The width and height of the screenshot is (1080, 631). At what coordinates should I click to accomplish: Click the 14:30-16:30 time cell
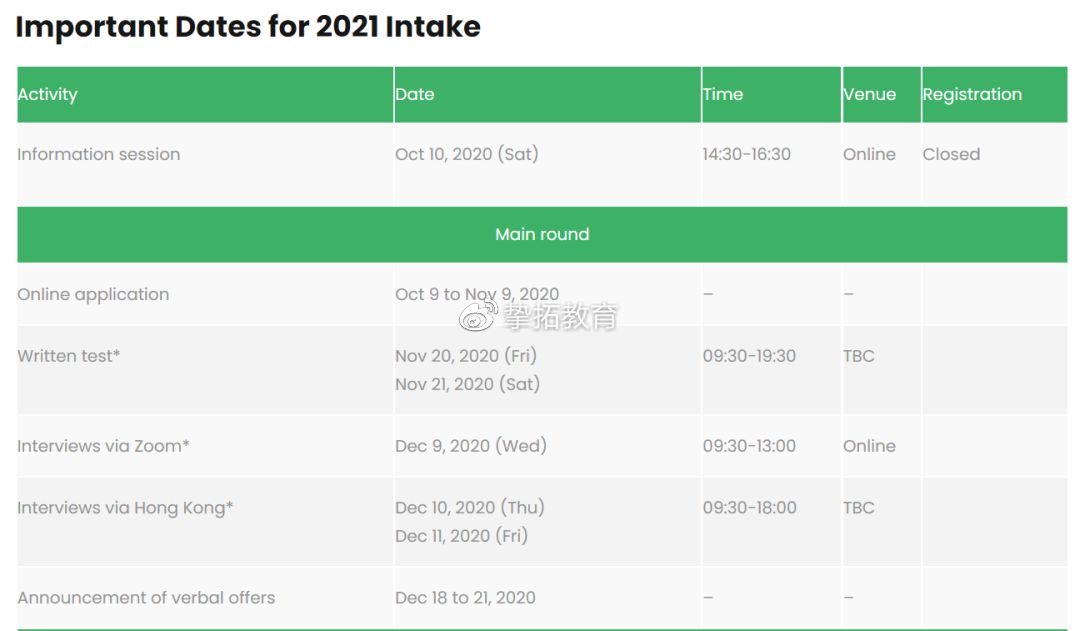tap(747, 154)
